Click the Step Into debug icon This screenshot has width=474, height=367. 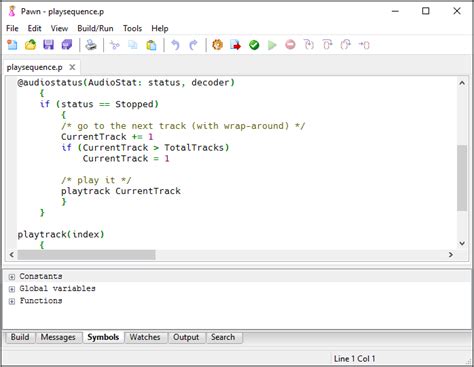tap(309, 45)
